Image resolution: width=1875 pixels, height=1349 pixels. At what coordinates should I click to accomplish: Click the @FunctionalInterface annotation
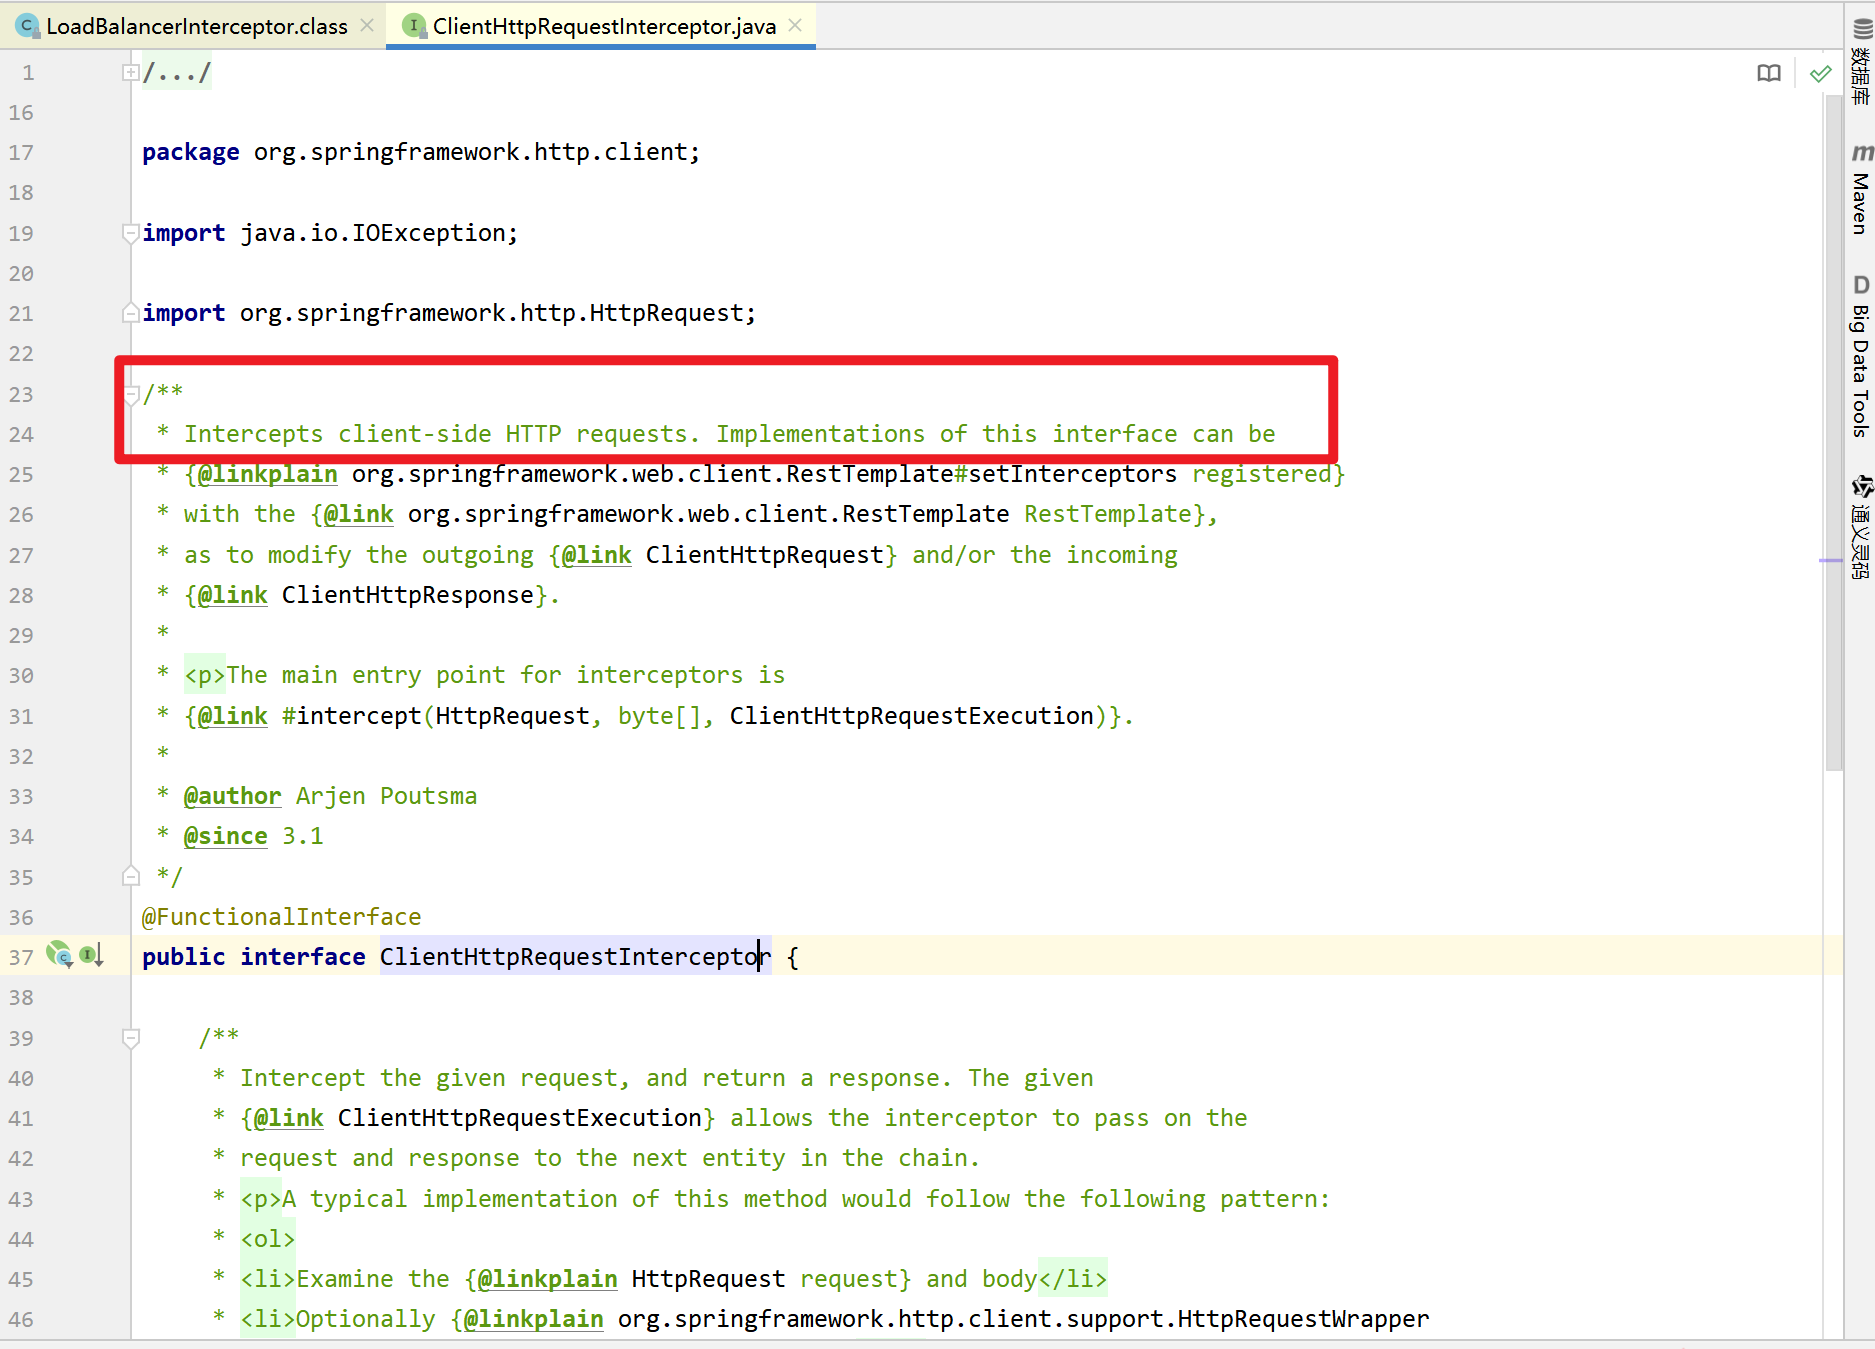pyautogui.click(x=281, y=917)
